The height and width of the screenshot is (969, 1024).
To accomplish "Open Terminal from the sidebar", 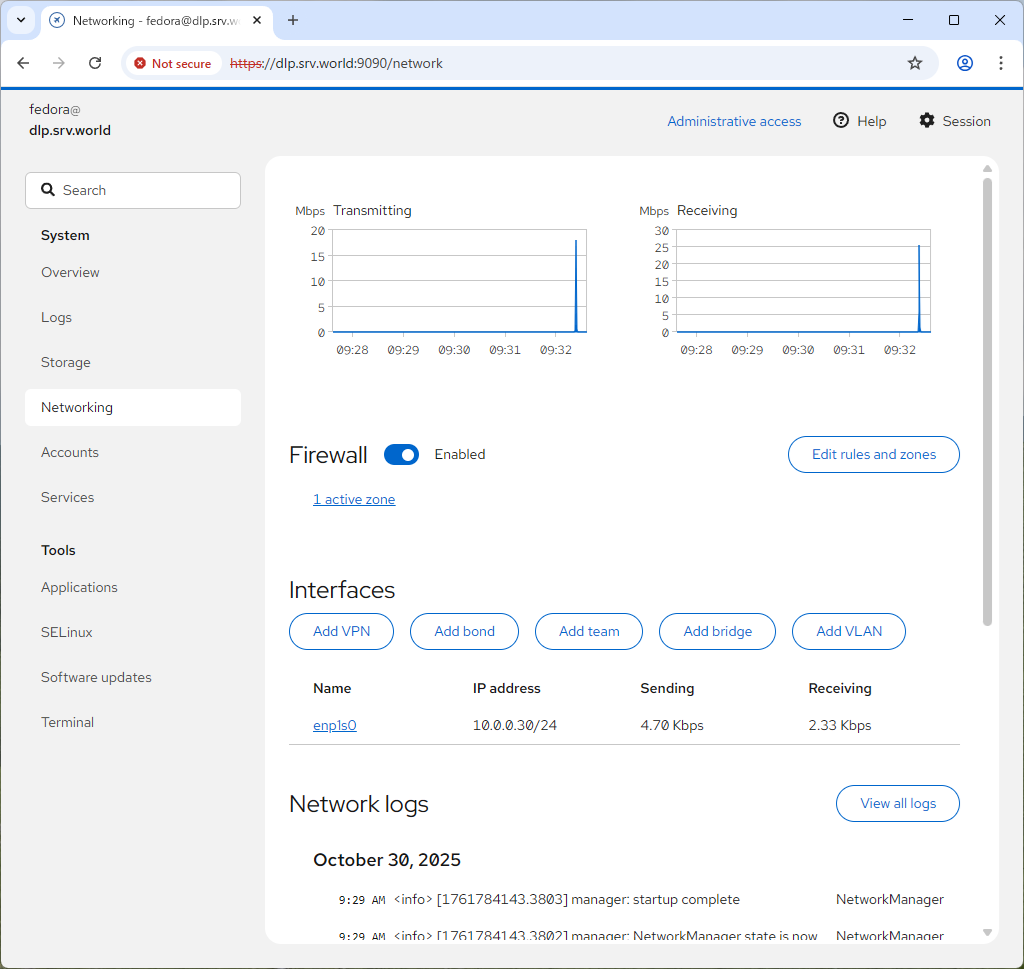I will tap(67, 722).
